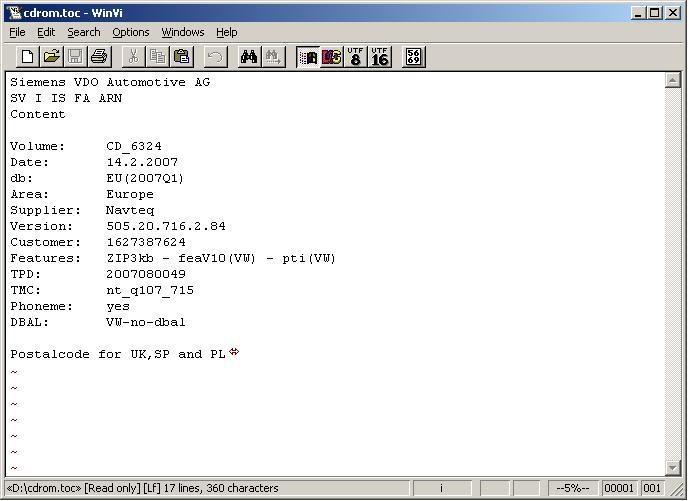Click the Phoneme value 'yes'
This screenshot has width=689, height=501.
tap(118, 307)
